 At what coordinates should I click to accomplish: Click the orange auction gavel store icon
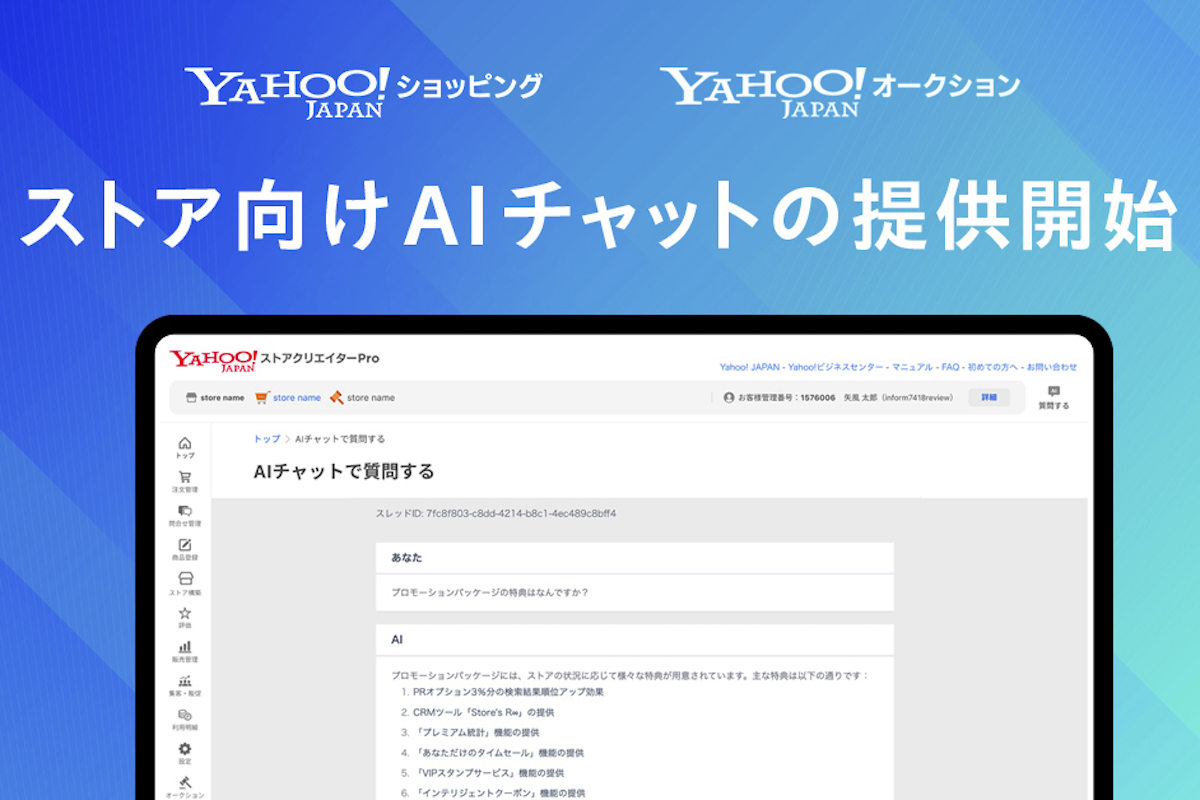pos(336,397)
